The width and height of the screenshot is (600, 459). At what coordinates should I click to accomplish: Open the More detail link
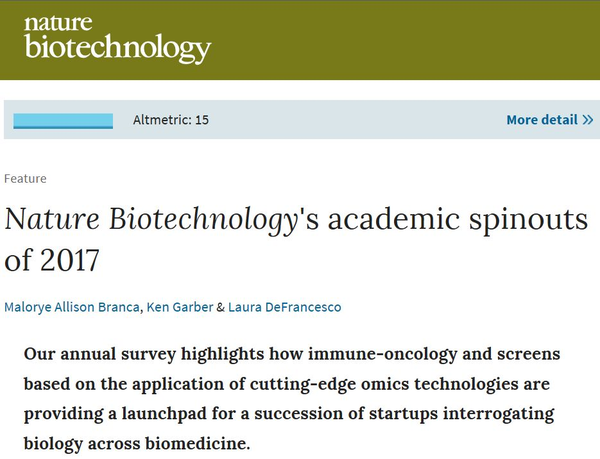[541, 120]
